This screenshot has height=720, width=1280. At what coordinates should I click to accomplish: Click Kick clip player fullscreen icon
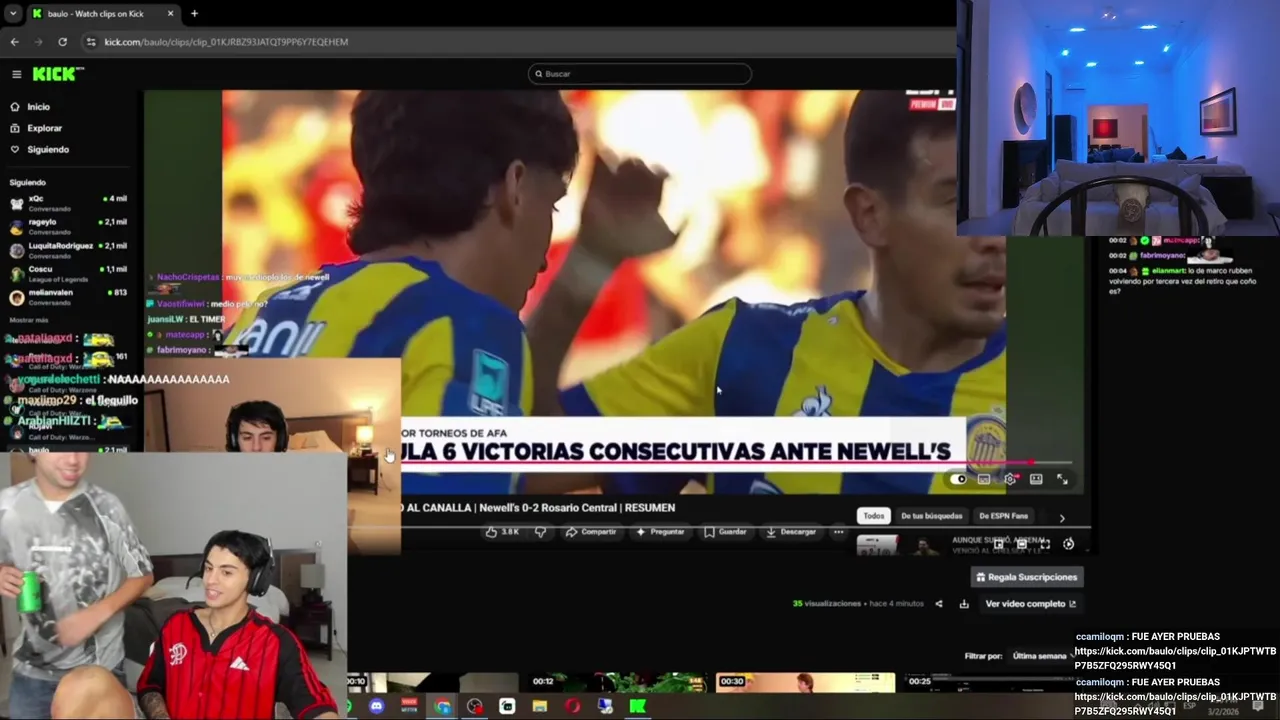(1044, 544)
